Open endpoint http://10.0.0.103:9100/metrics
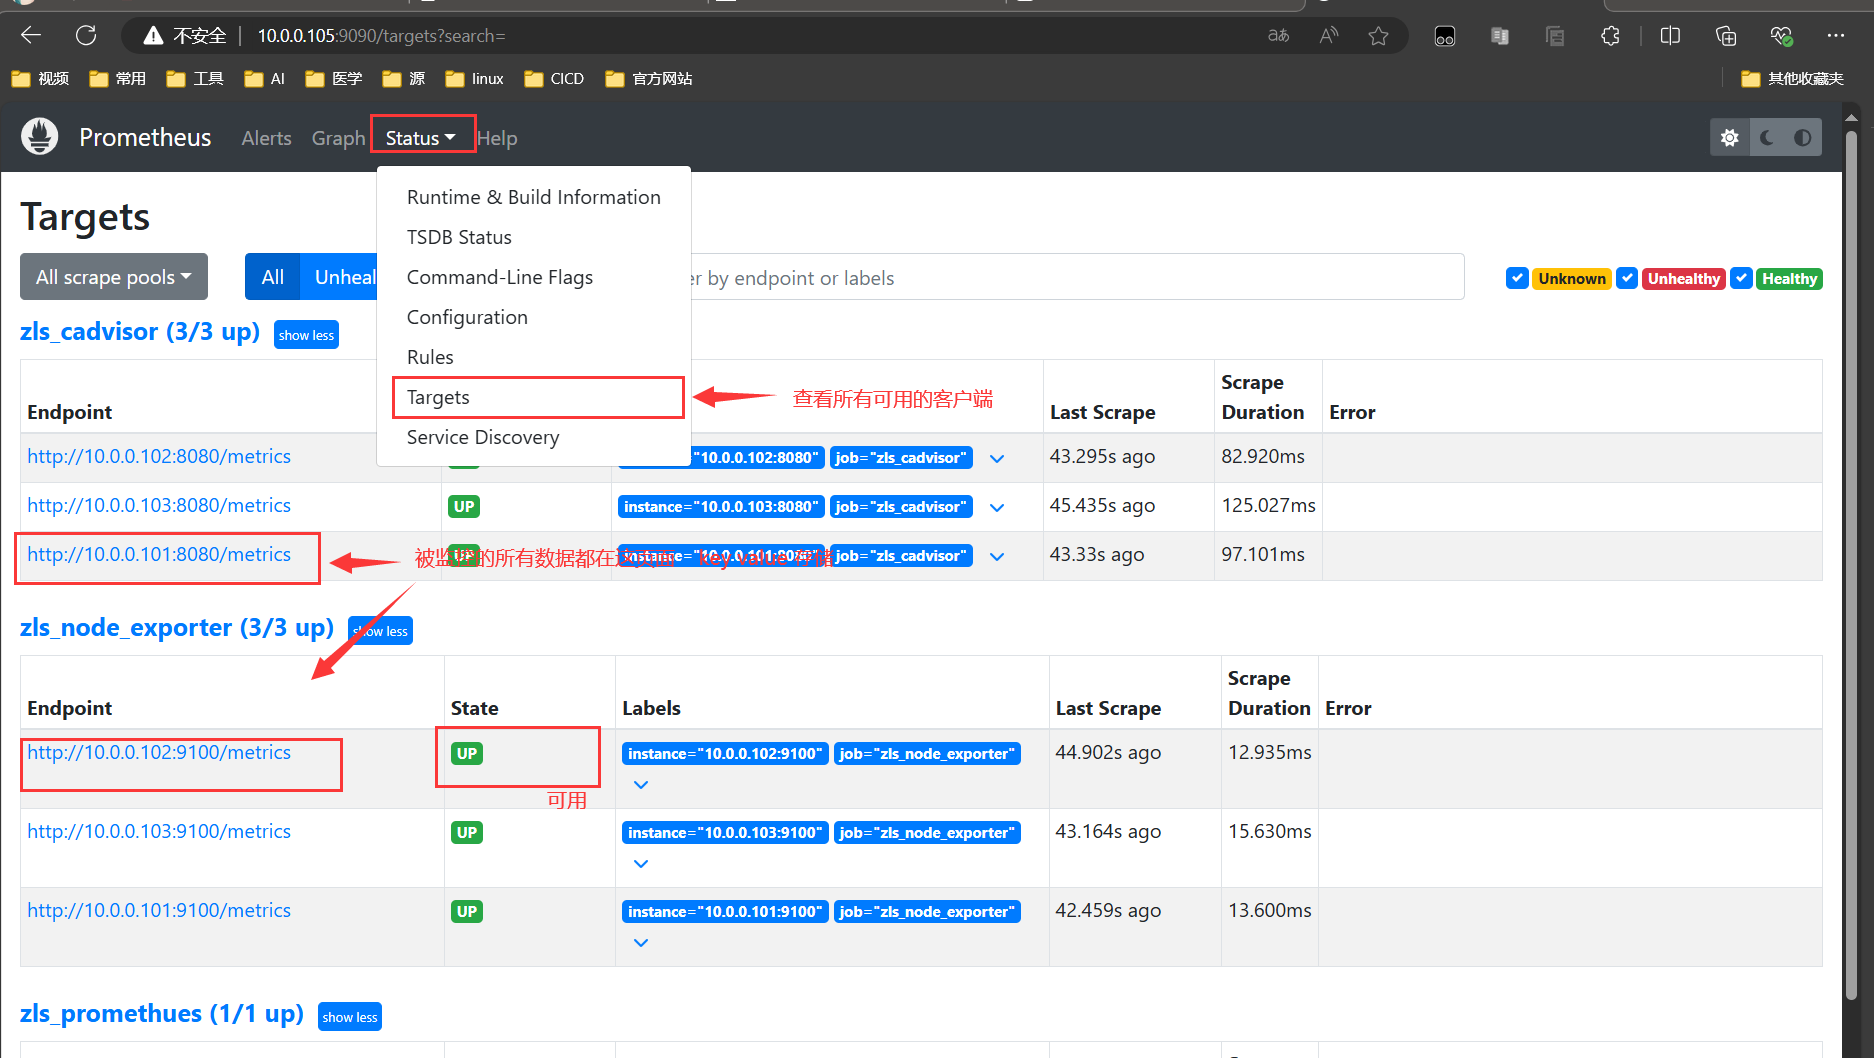Screen dimensions: 1874x1058 pos(159,831)
